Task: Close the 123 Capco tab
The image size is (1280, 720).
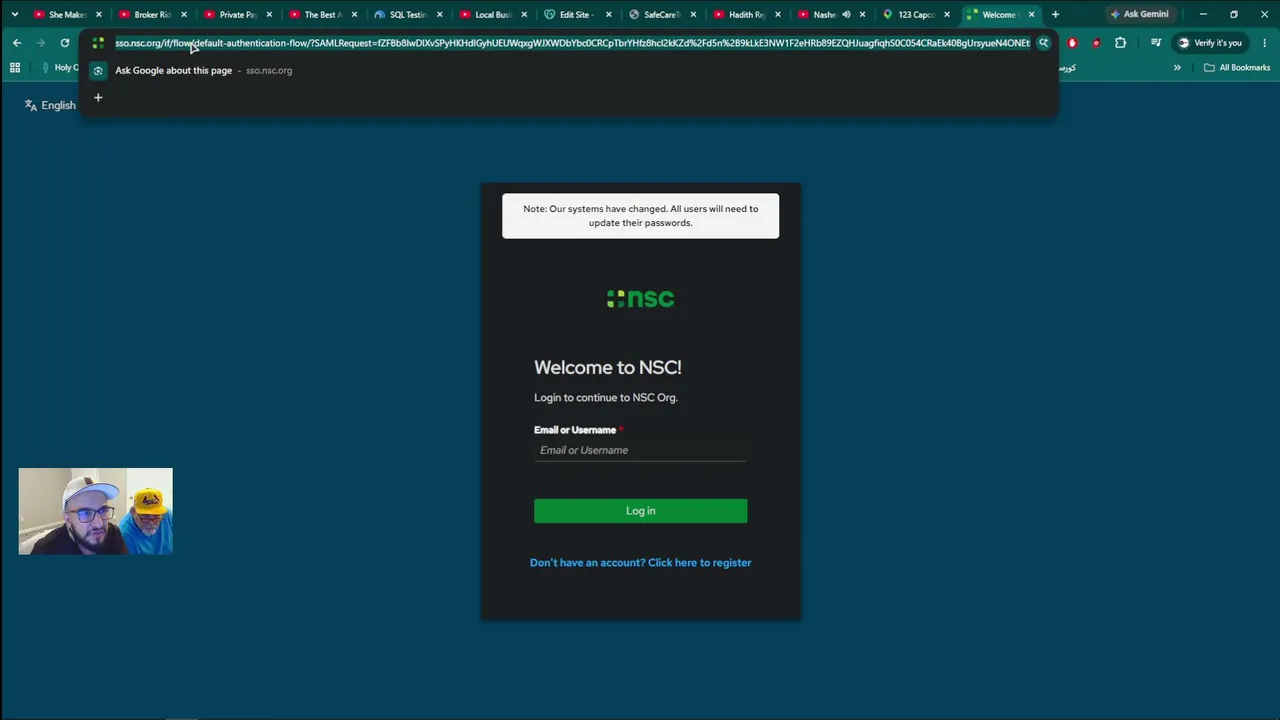Action: point(947,15)
